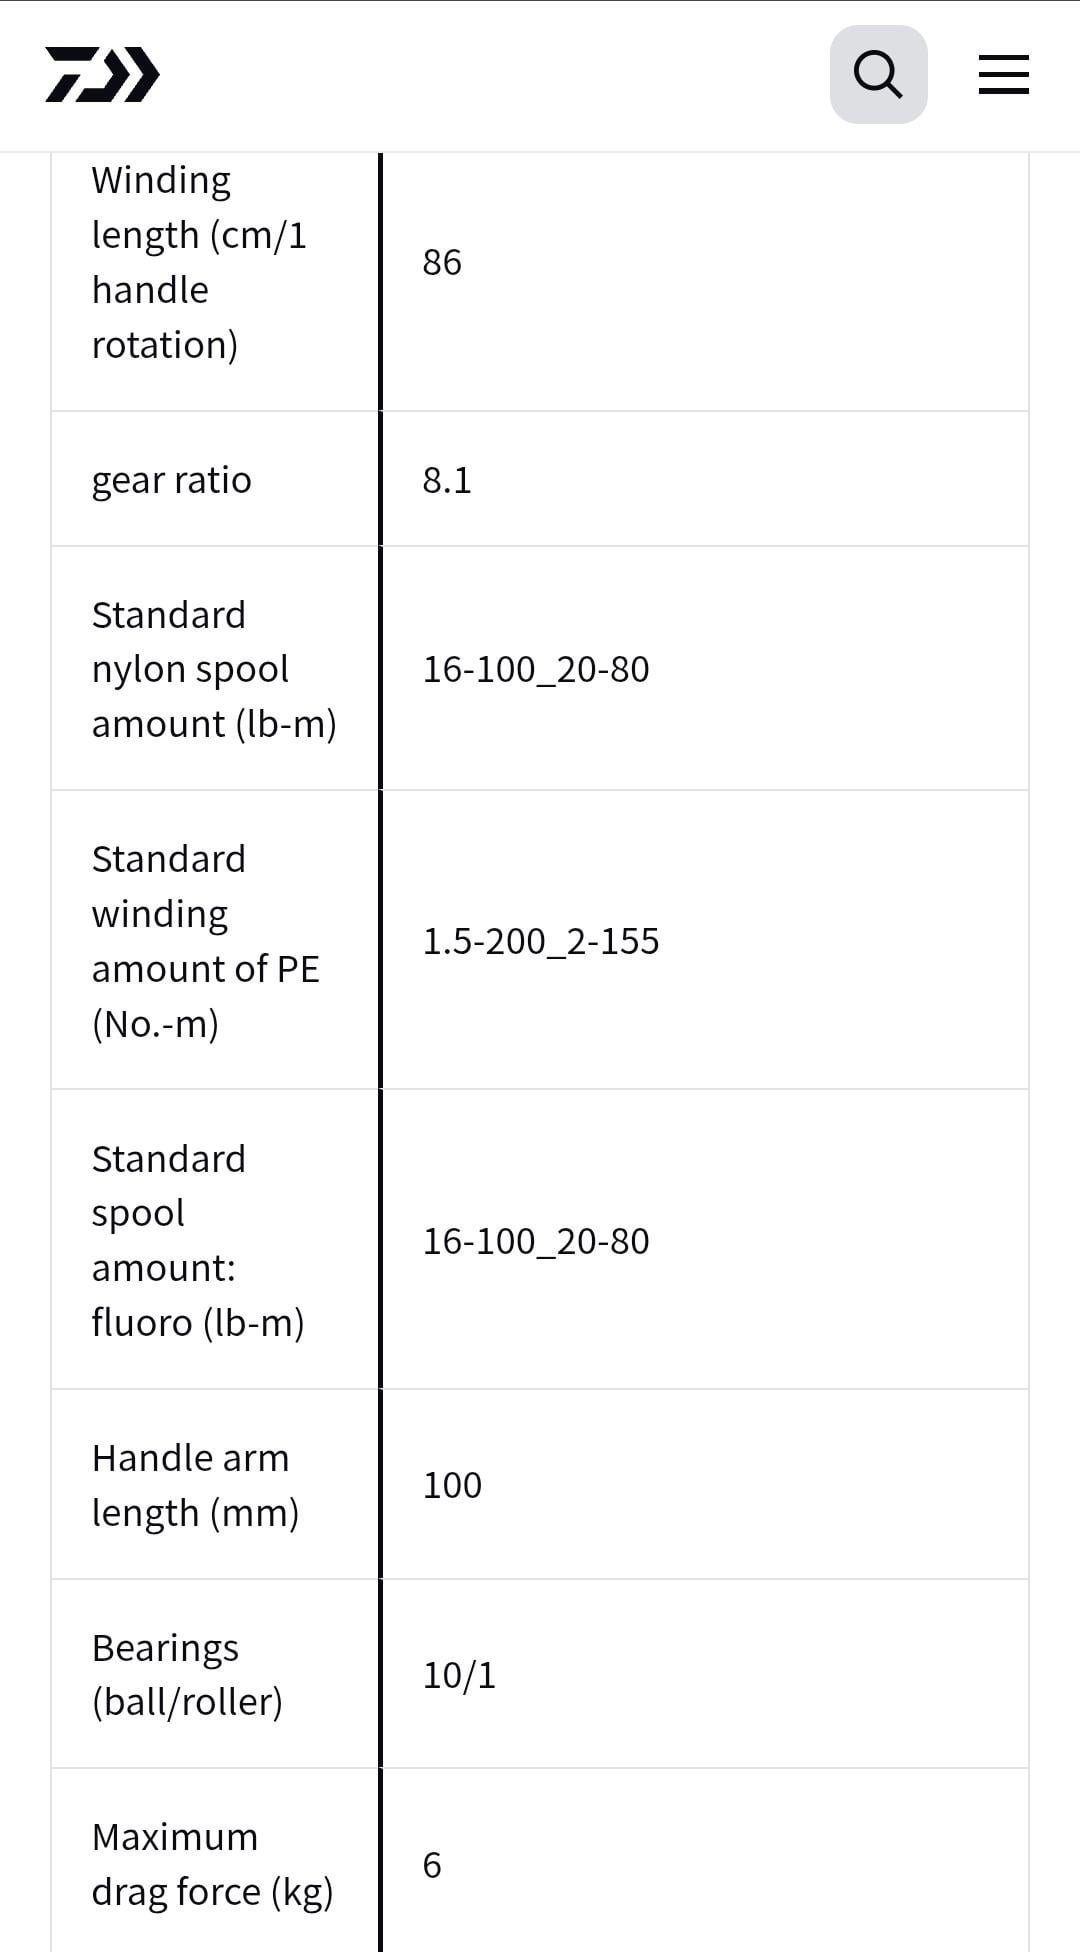Click empty header space between logo and search
Viewport: 1080px width, 1952px height.
(x=490, y=75)
